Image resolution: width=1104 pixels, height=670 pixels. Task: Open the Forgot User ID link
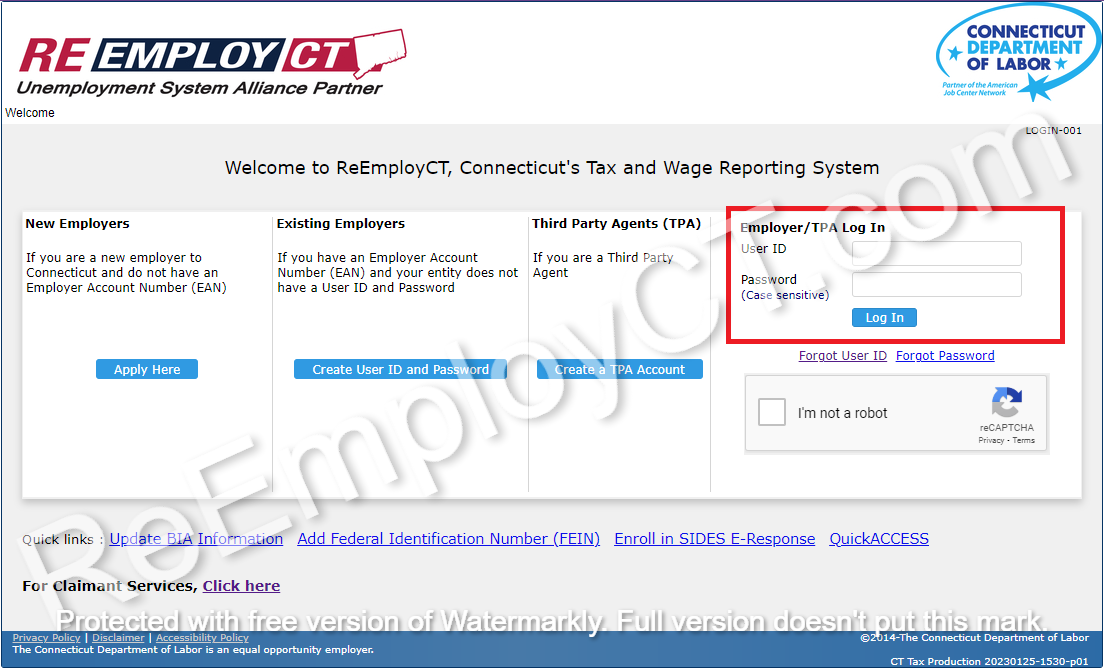[843, 355]
